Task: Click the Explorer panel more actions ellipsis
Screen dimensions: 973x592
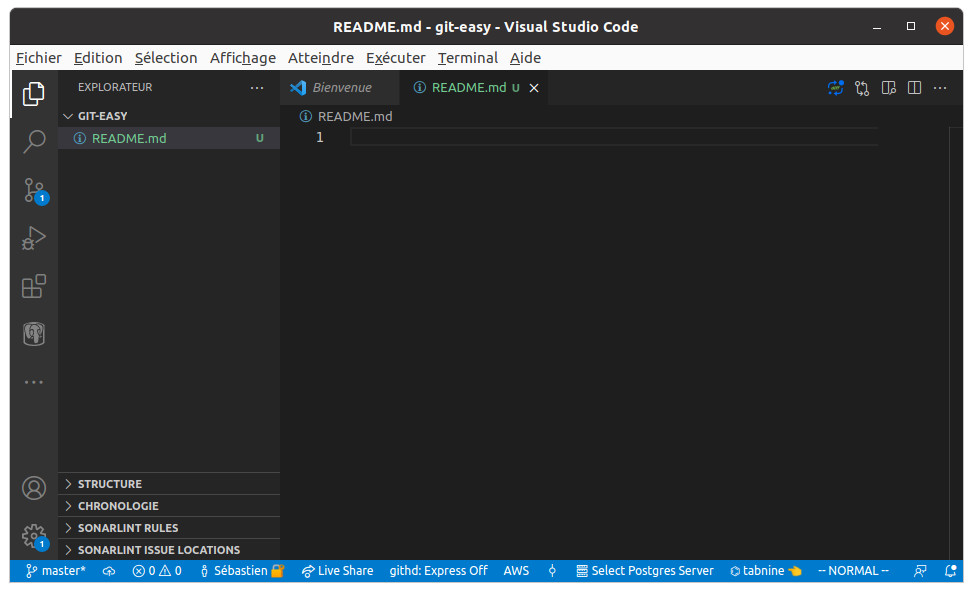Action: [257, 87]
